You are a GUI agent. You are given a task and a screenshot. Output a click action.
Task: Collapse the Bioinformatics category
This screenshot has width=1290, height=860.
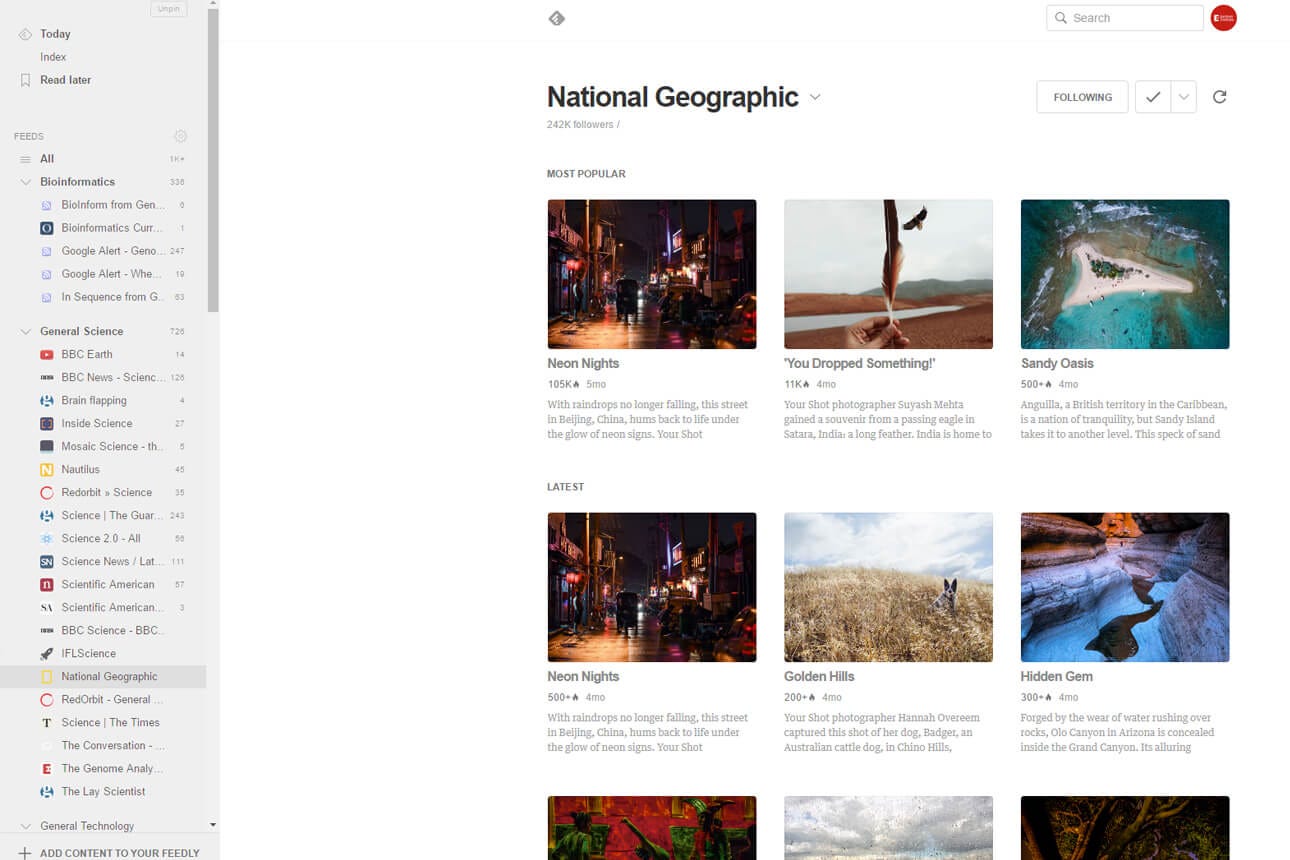pos(25,182)
